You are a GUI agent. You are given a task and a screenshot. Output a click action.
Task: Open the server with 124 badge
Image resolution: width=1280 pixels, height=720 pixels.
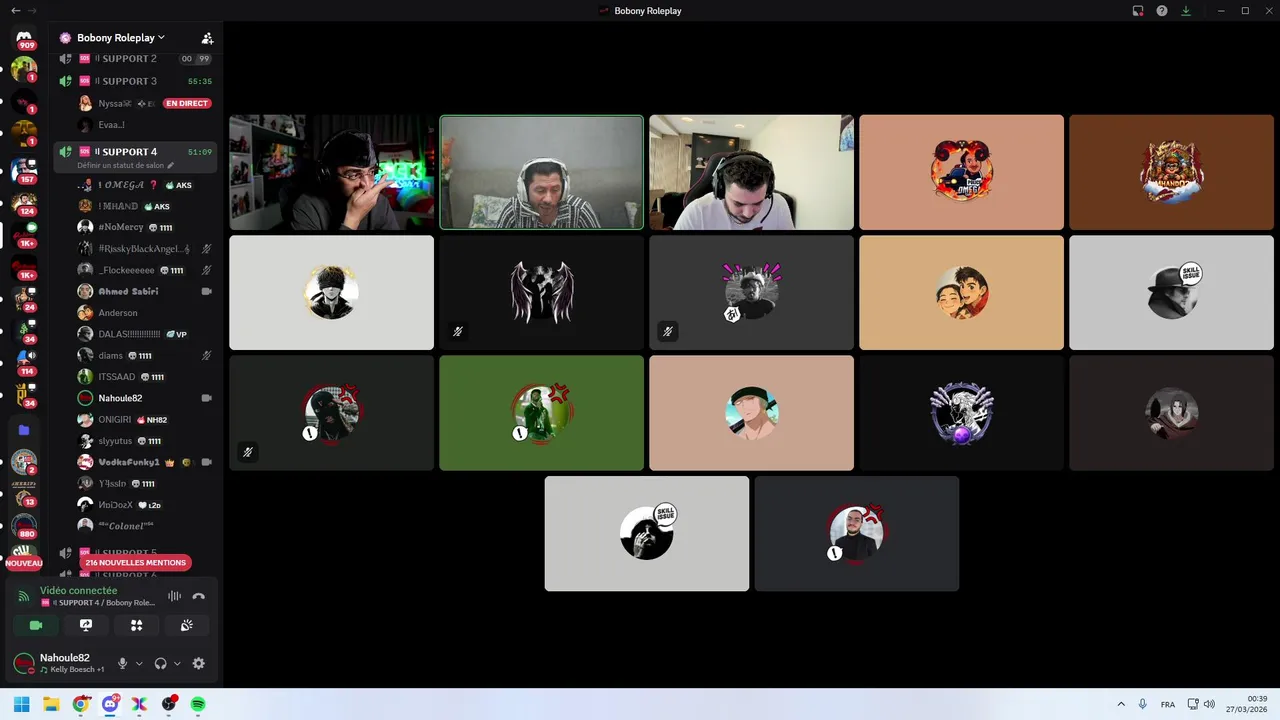pyautogui.click(x=24, y=203)
